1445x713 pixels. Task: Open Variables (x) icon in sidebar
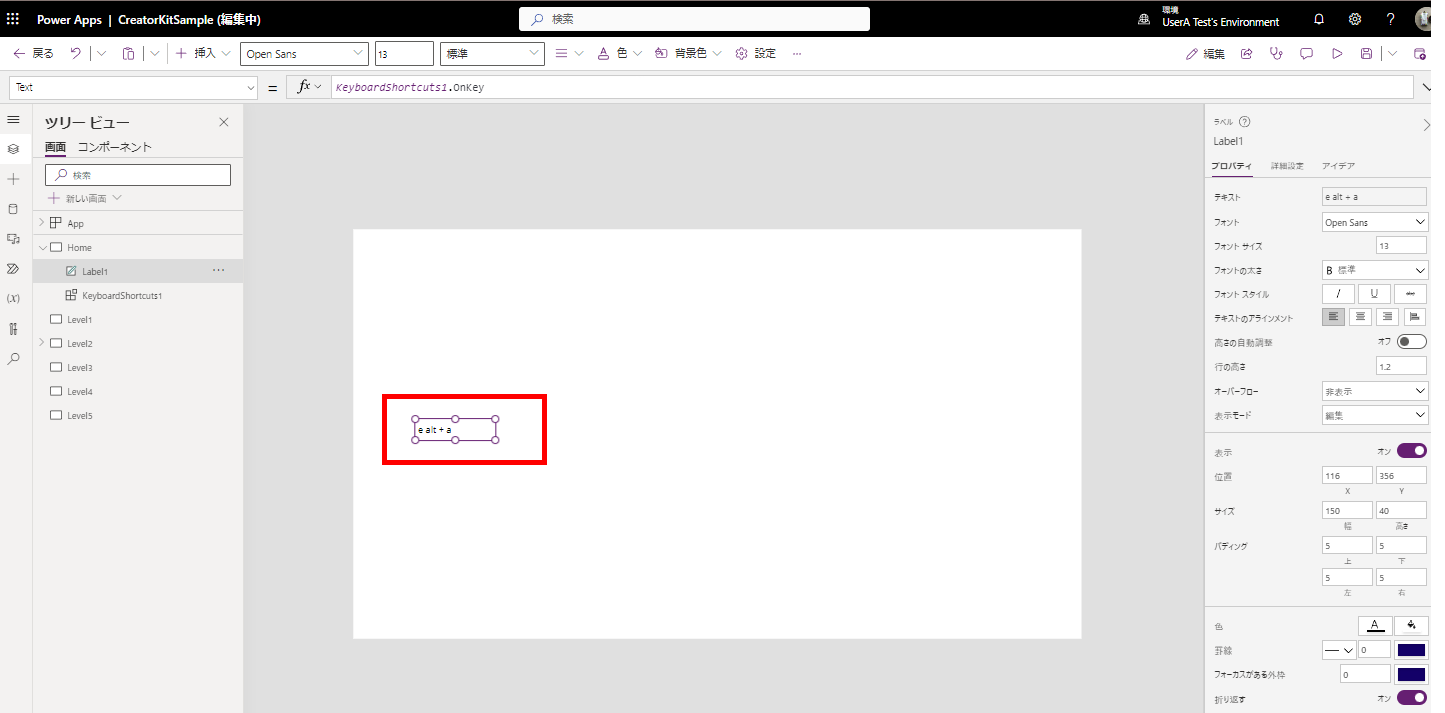click(x=13, y=299)
